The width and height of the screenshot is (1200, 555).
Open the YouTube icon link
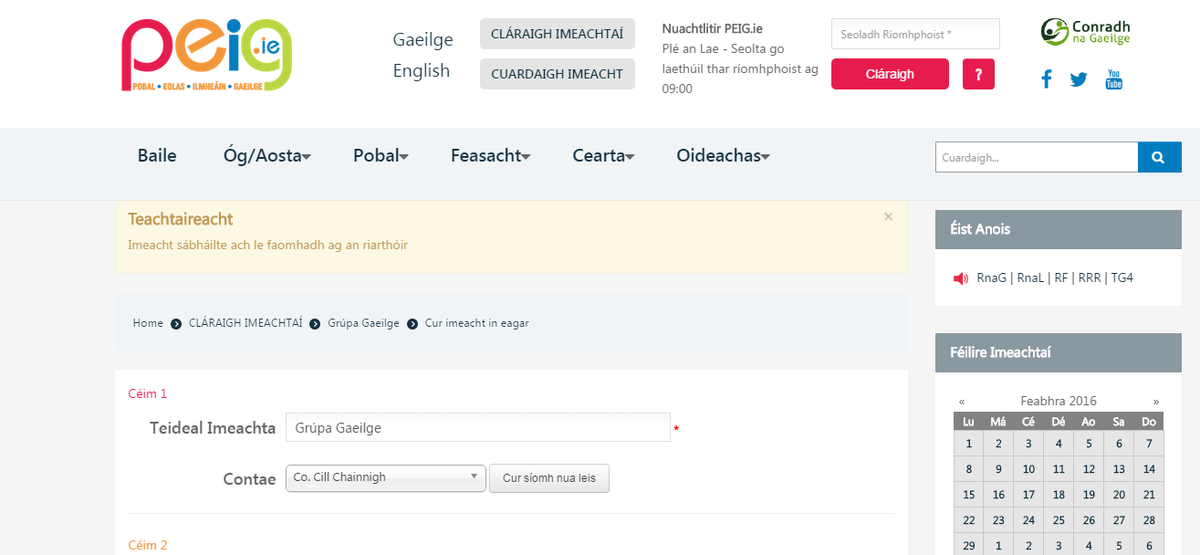click(x=1114, y=79)
